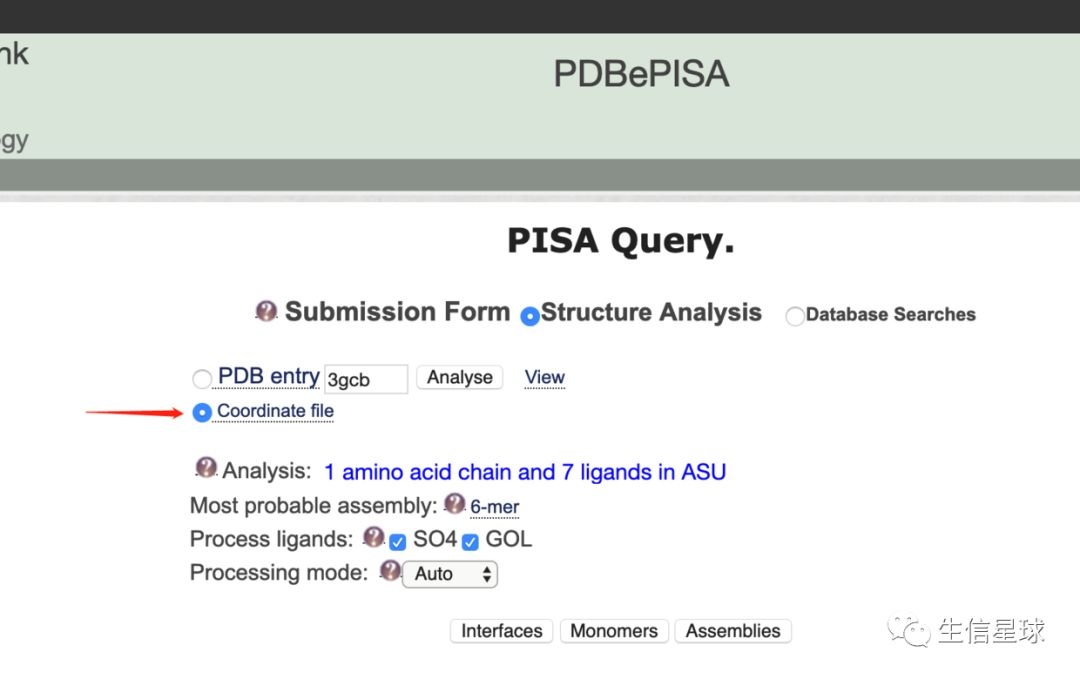Click the Monomers button
The width and height of the screenshot is (1080, 679).
pos(614,631)
